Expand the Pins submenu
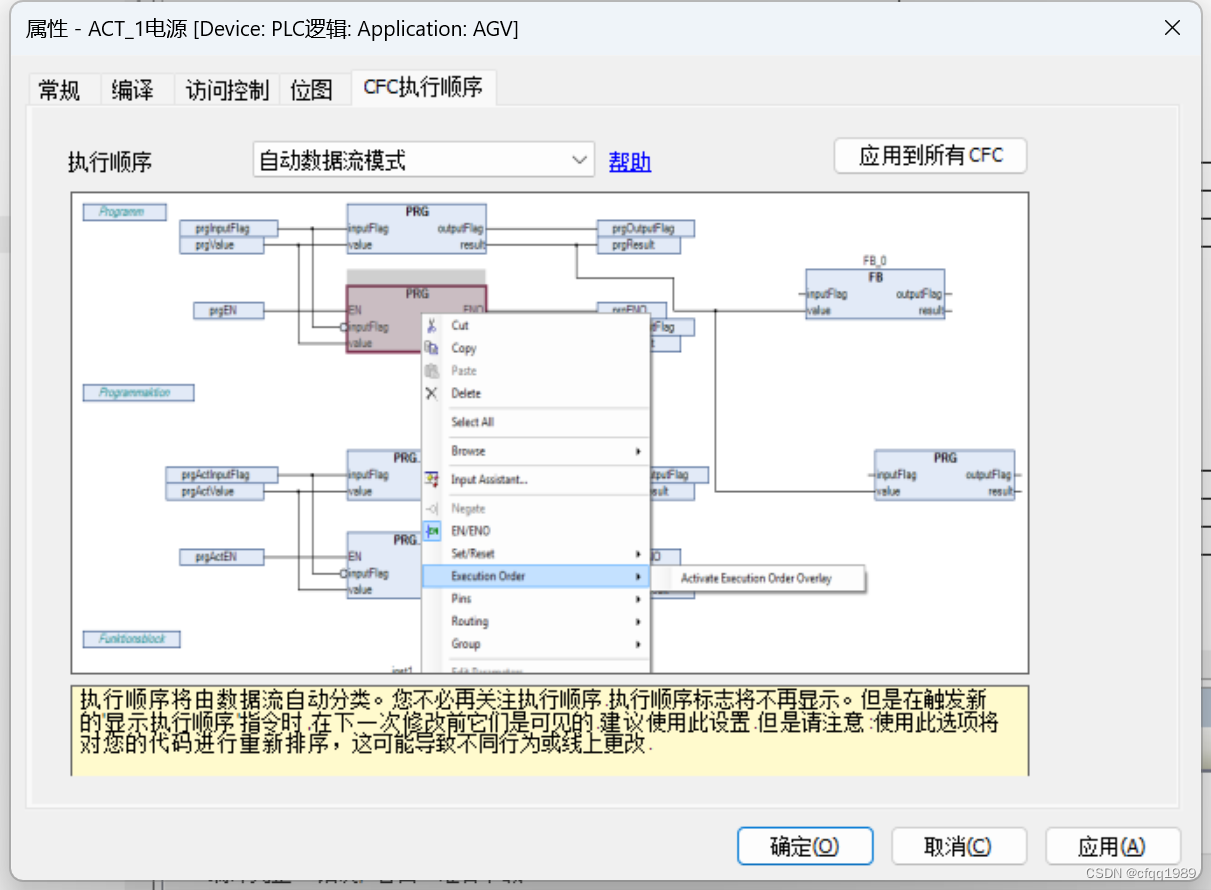 pyautogui.click(x=459, y=599)
